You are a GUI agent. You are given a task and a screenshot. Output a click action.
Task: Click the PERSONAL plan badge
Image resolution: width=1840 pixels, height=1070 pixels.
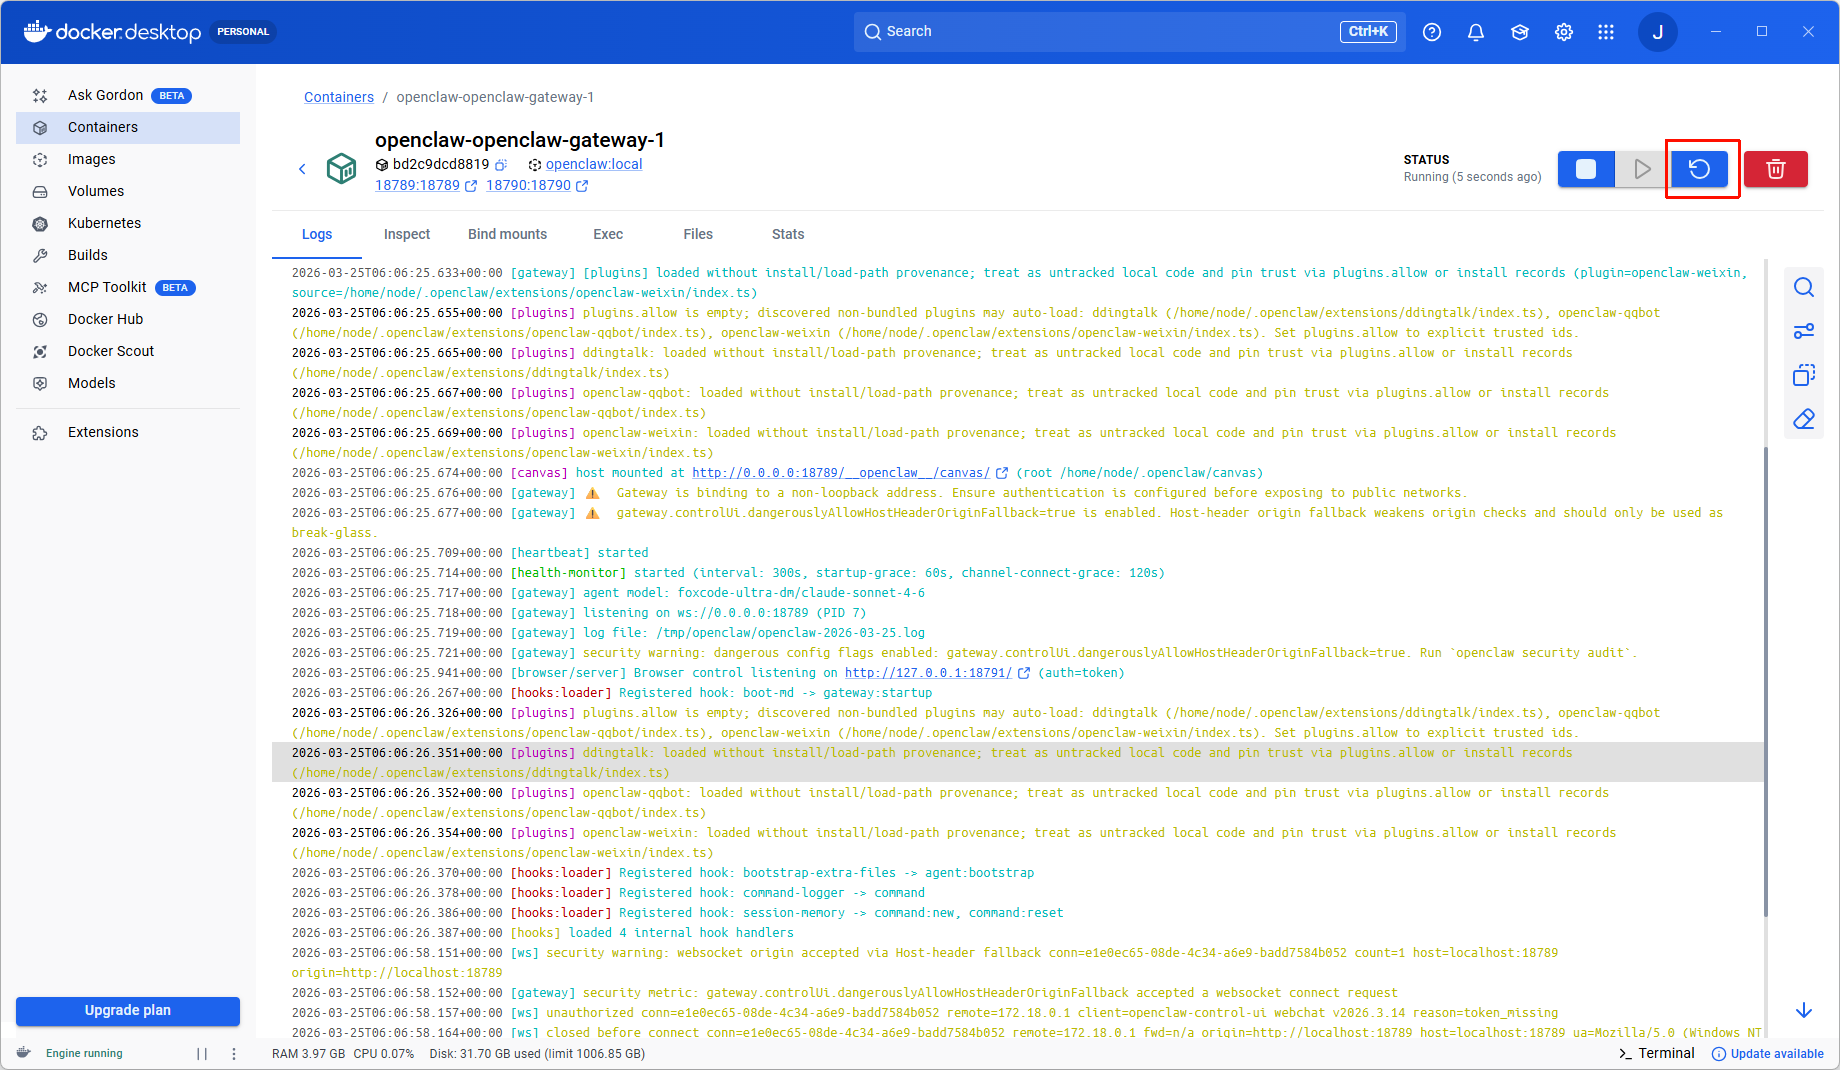[x=243, y=32]
